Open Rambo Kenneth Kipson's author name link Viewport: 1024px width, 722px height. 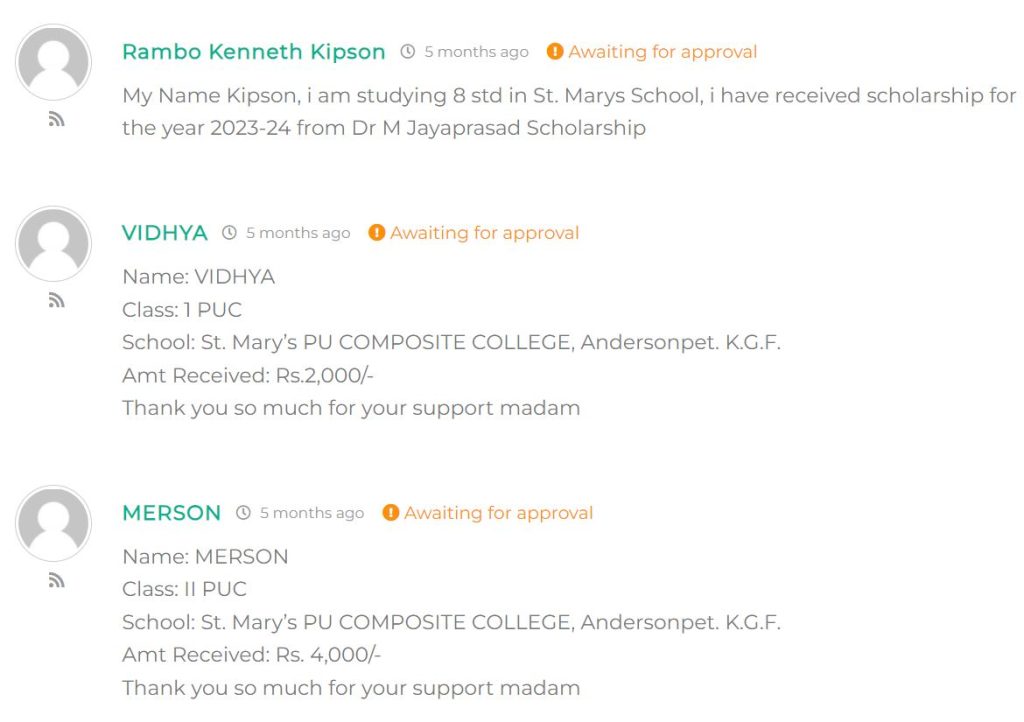pos(253,52)
